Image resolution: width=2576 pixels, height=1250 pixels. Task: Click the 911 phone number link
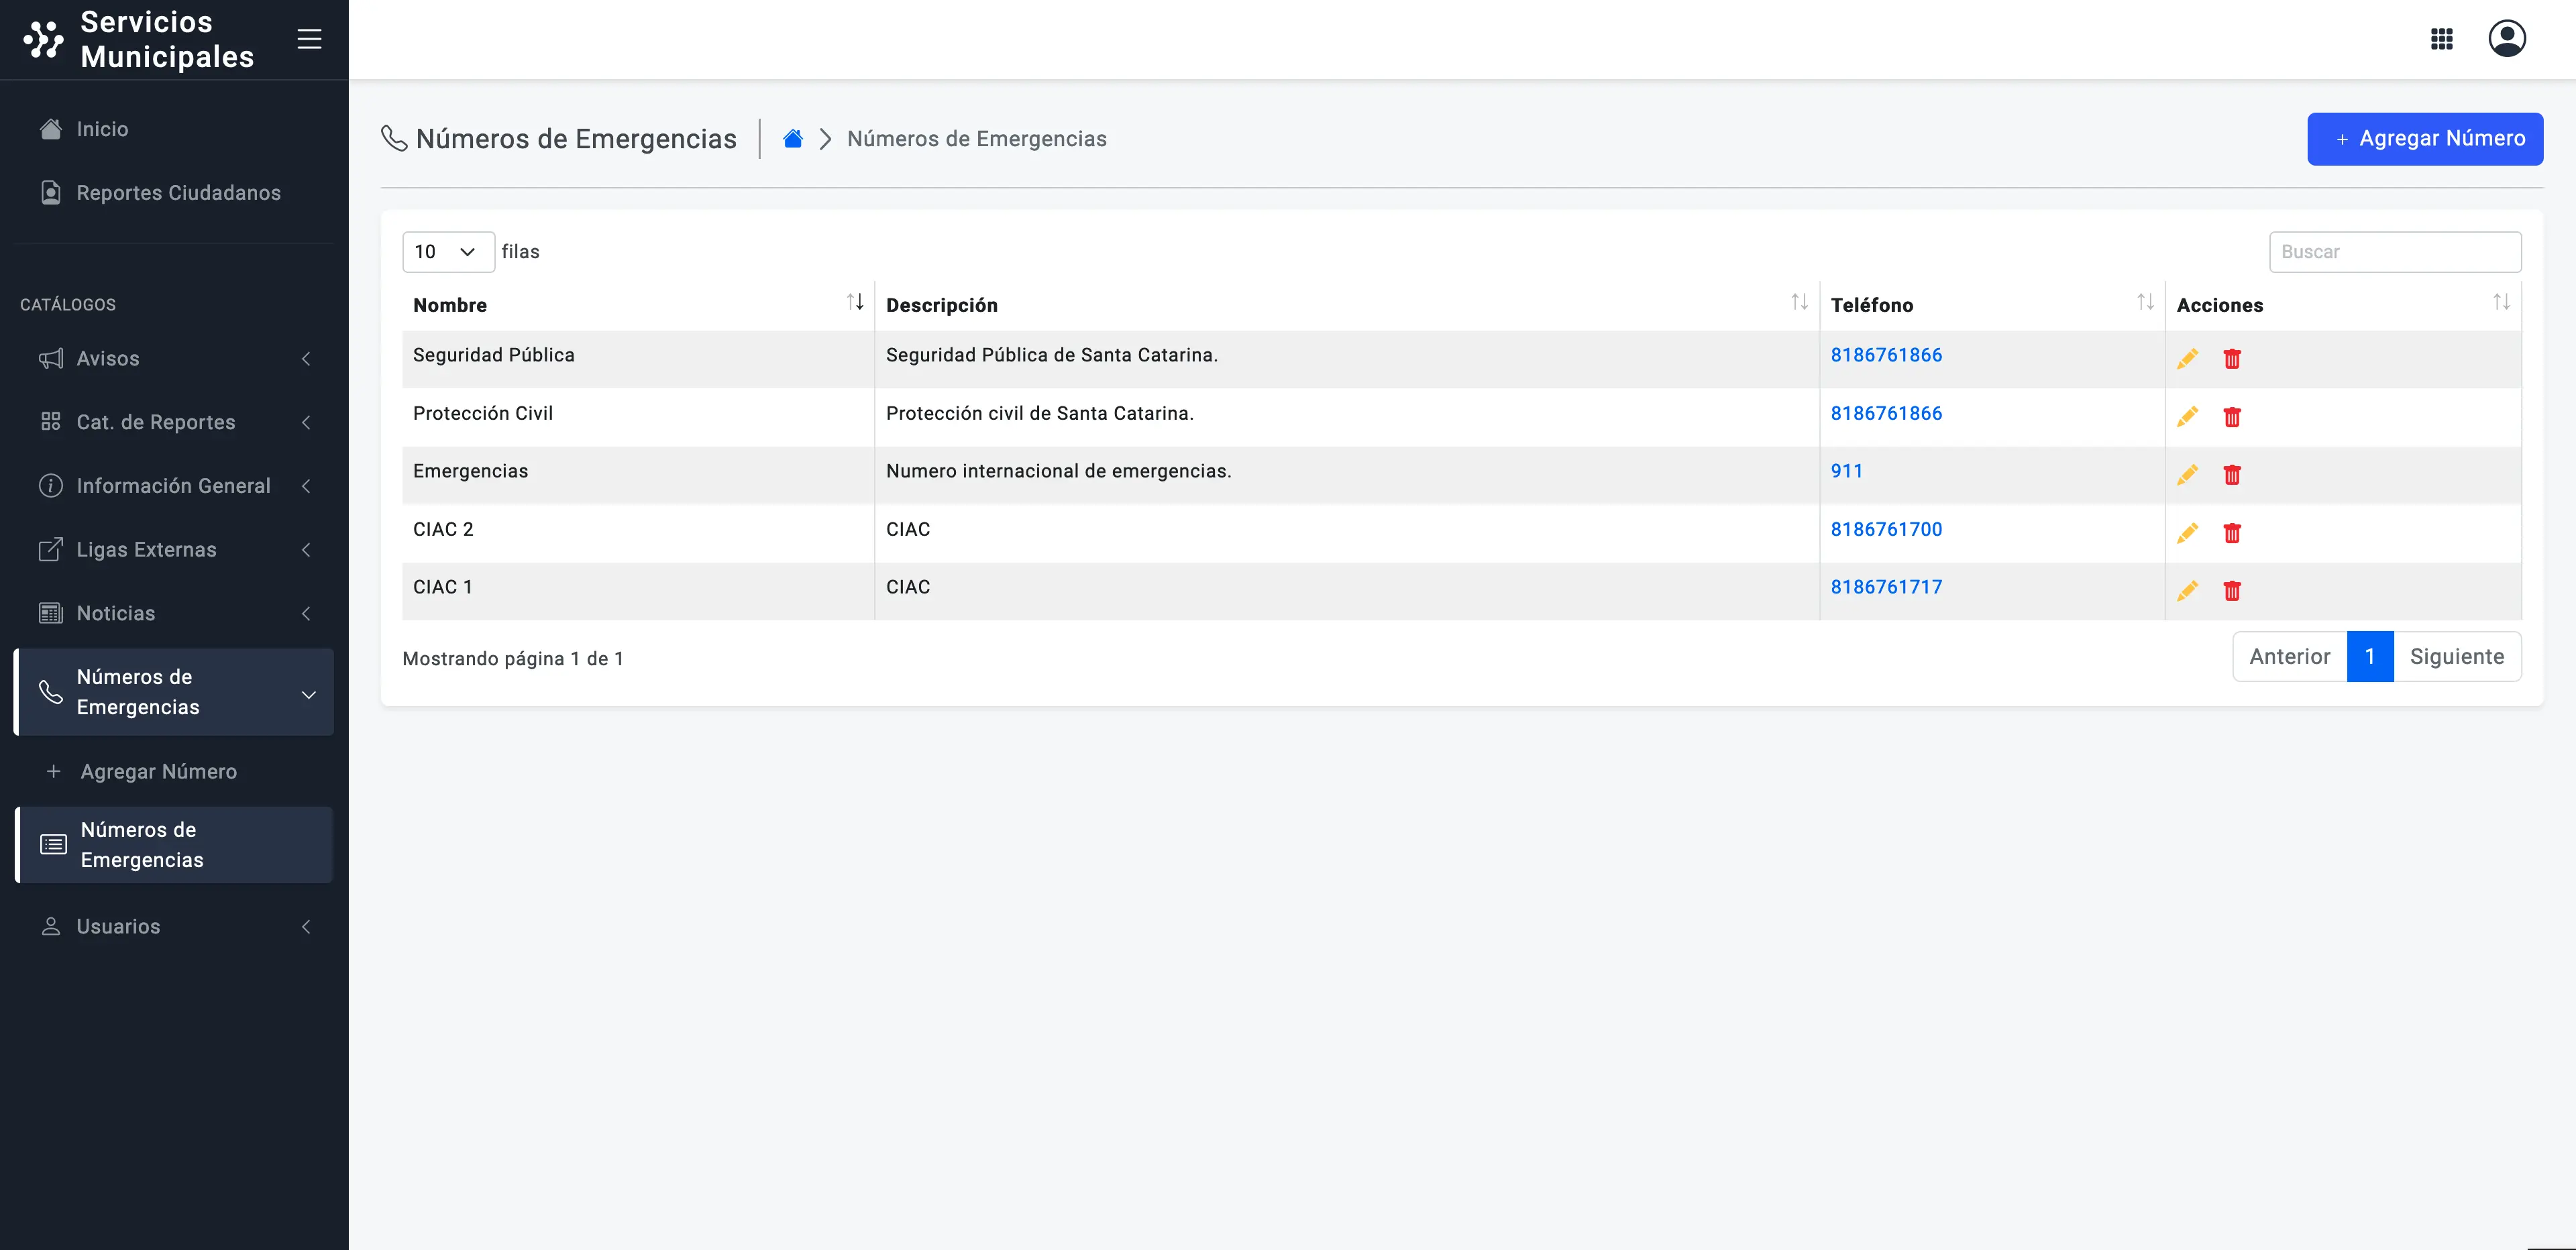point(1846,471)
